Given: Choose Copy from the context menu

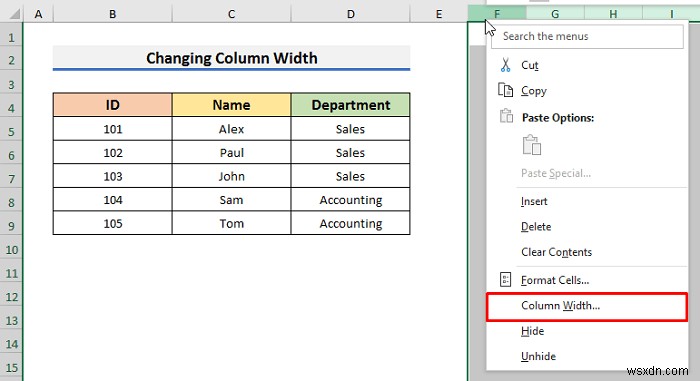Looking at the screenshot, I should coord(586,91).
